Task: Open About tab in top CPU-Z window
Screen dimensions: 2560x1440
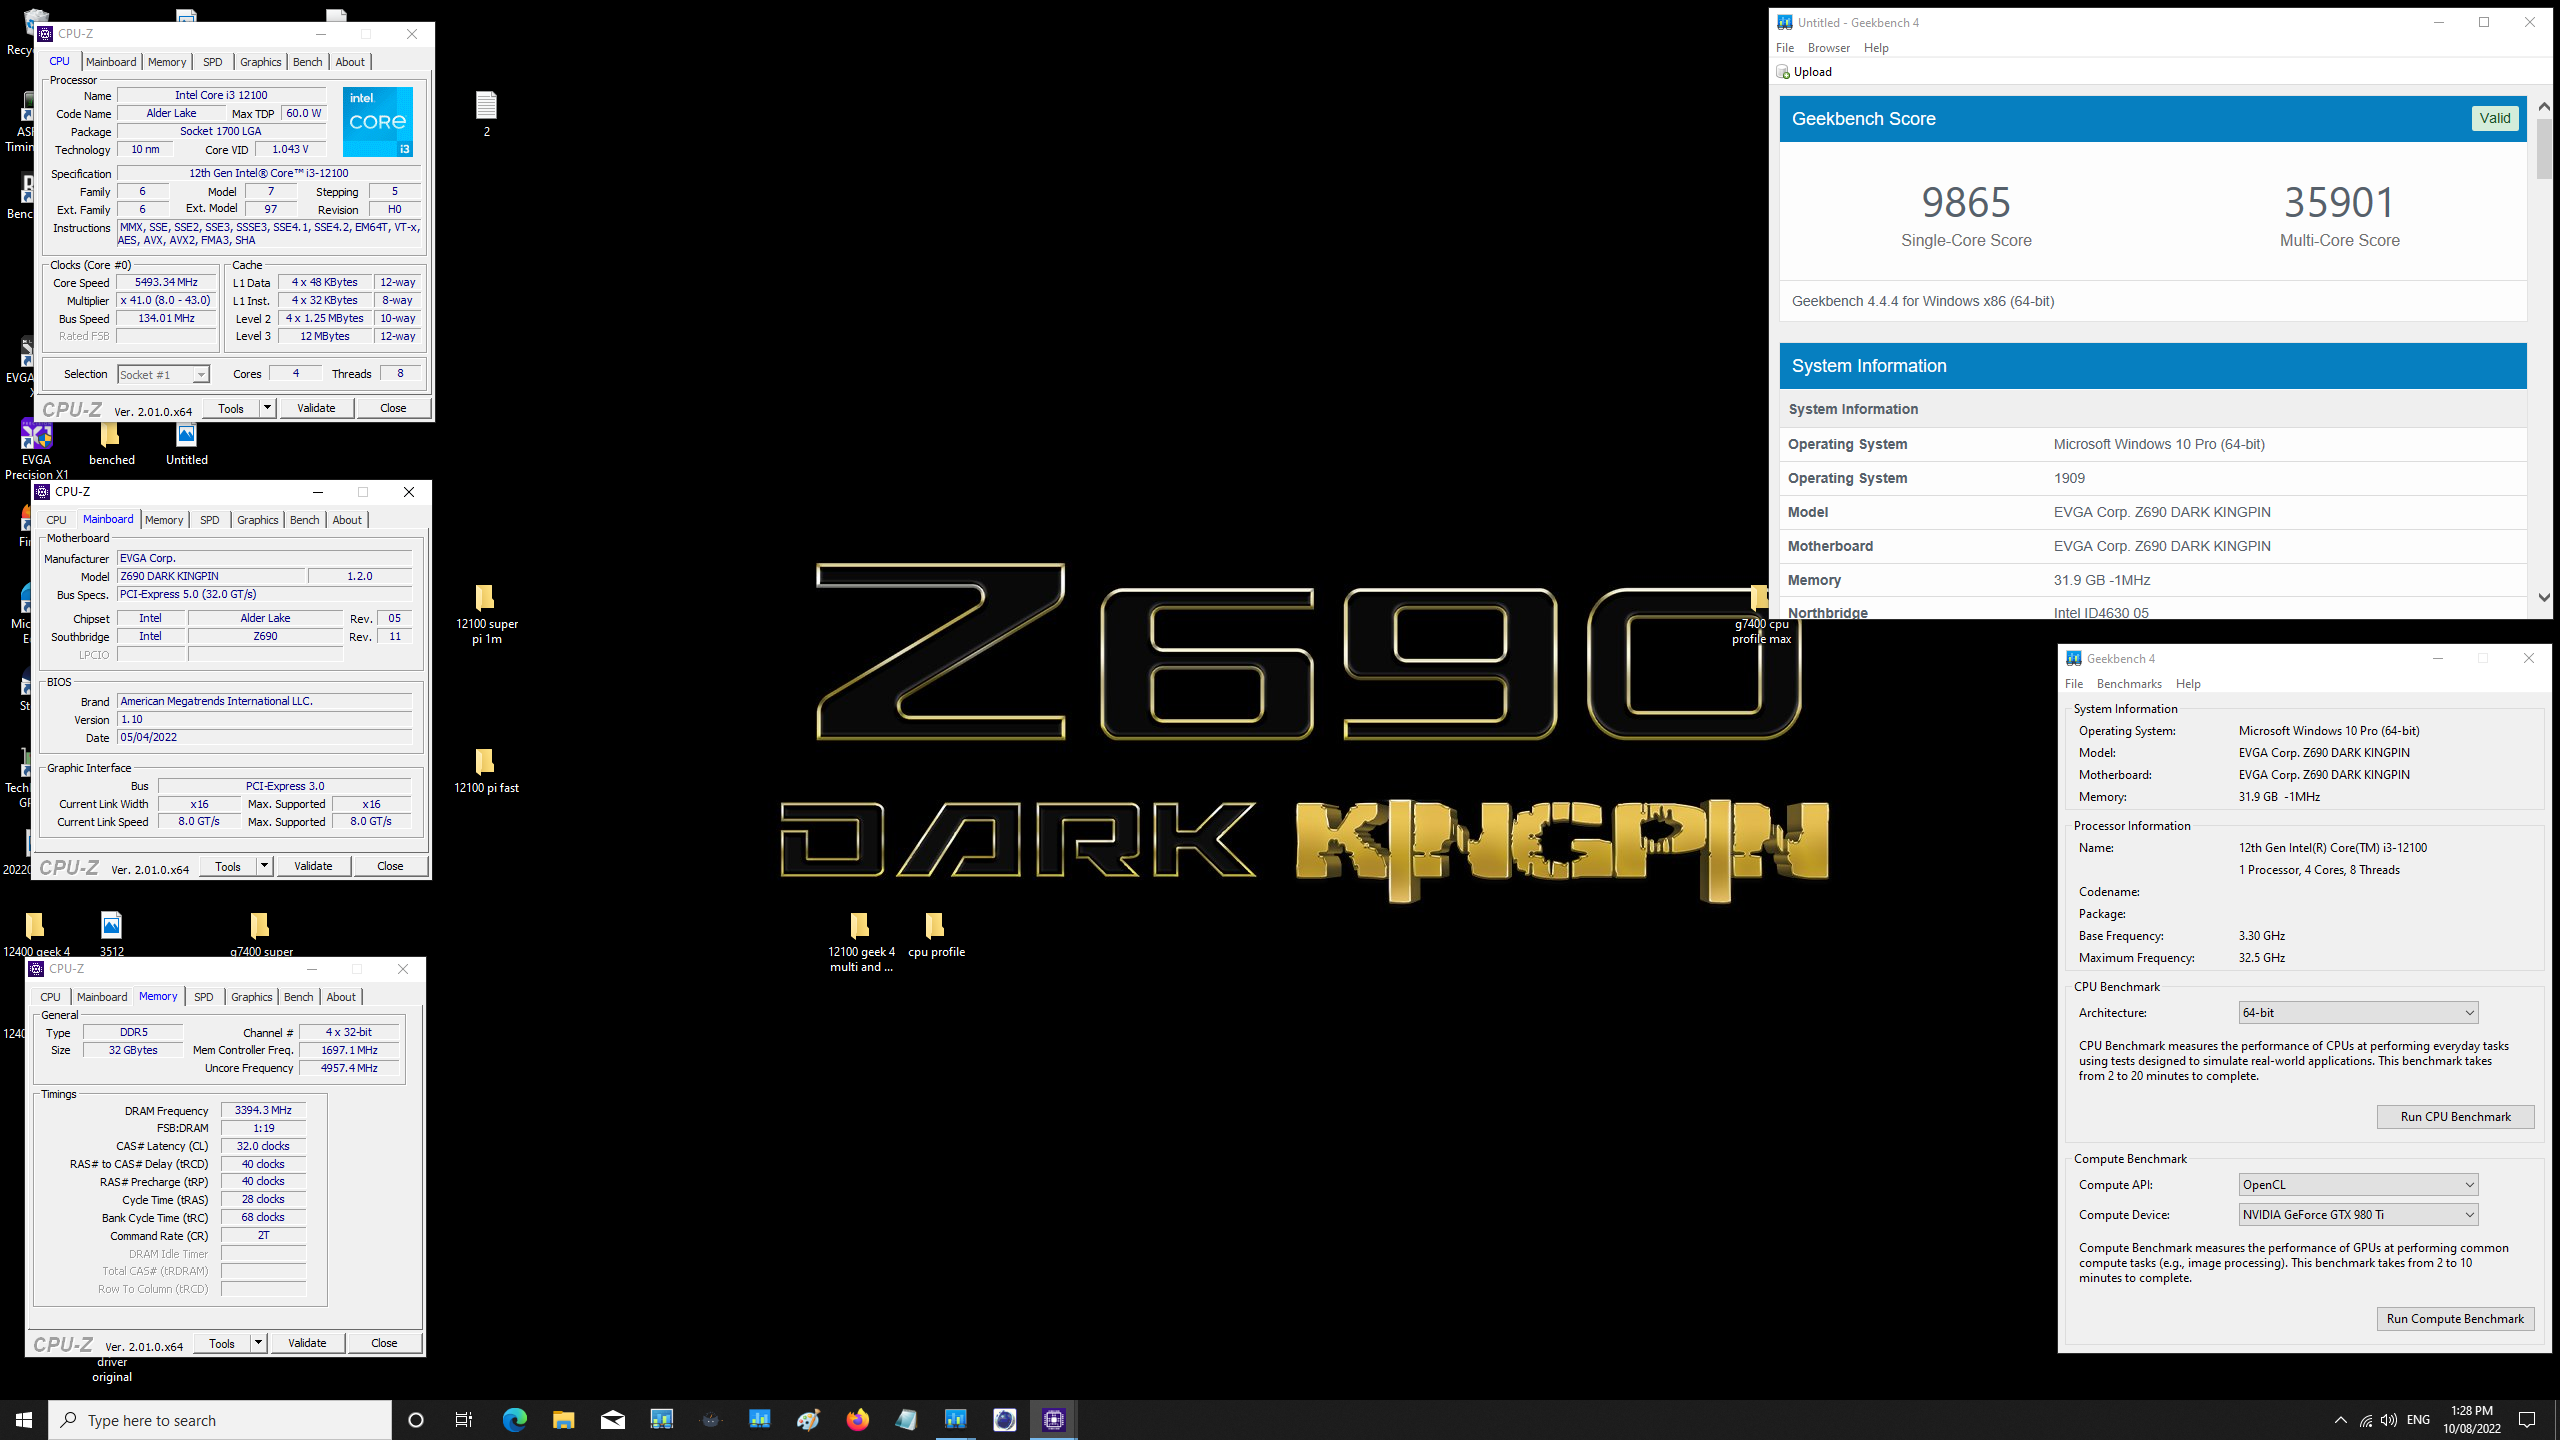Action: tap(350, 62)
